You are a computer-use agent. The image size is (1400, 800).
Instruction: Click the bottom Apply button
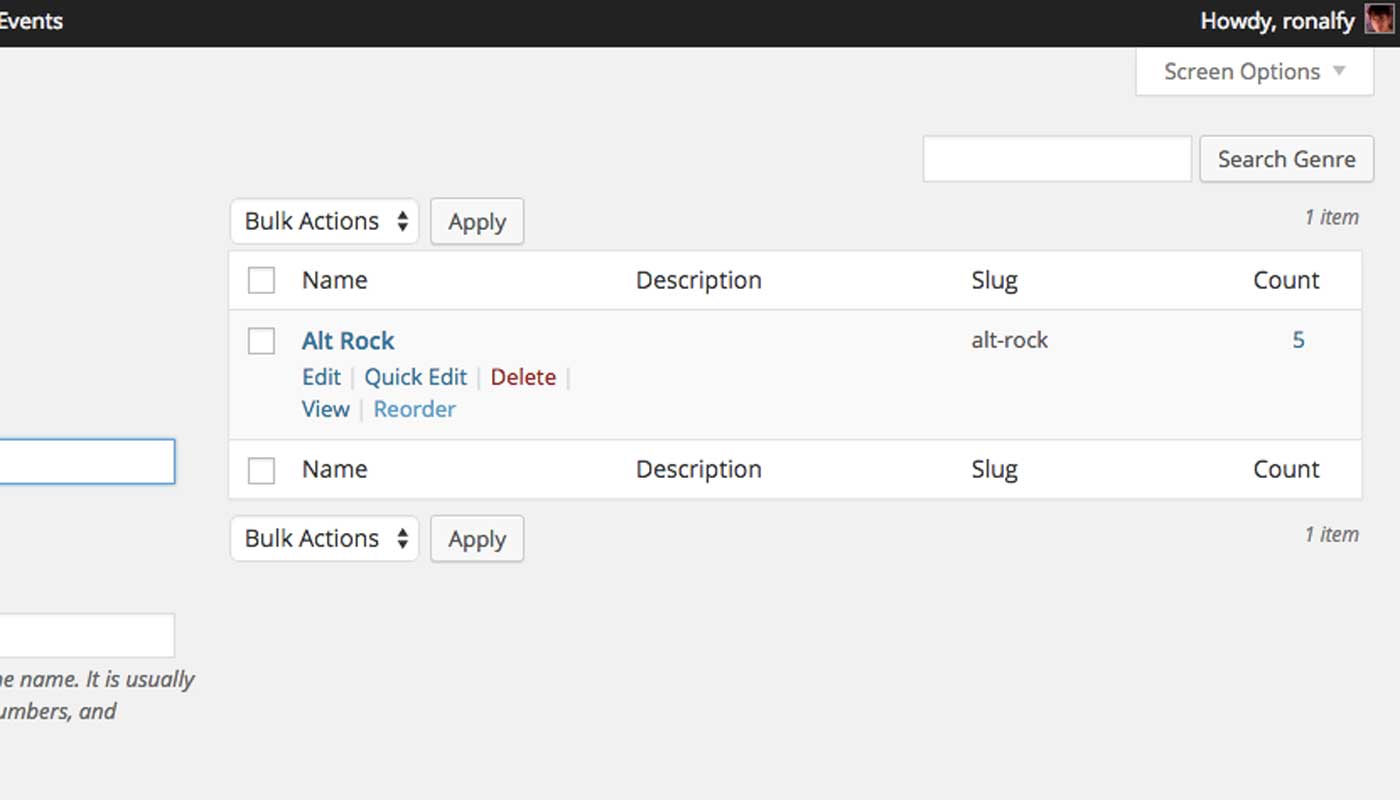(477, 538)
